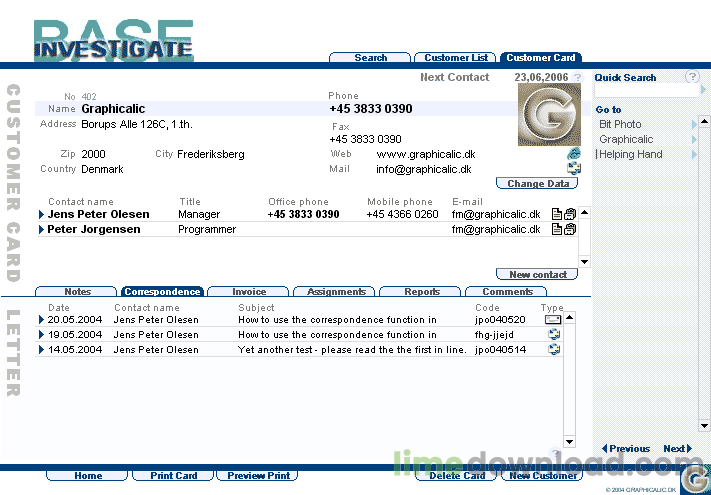This screenshot has height=495, width=711.
Task: Open the Assignments tab
Action: tap(336, 291)
